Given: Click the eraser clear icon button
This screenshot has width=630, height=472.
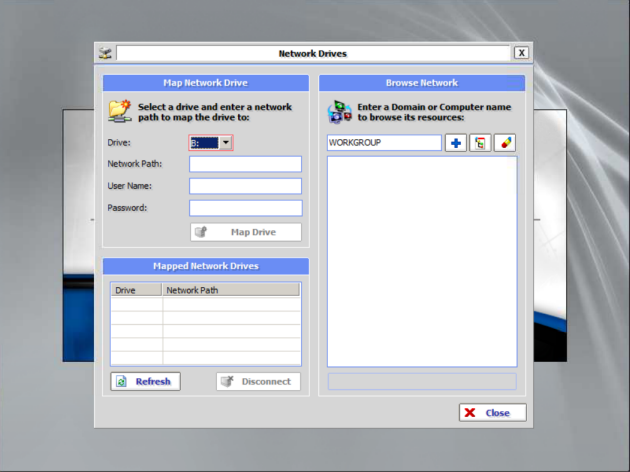Looking at the screenshot, I should pos(505,143).
